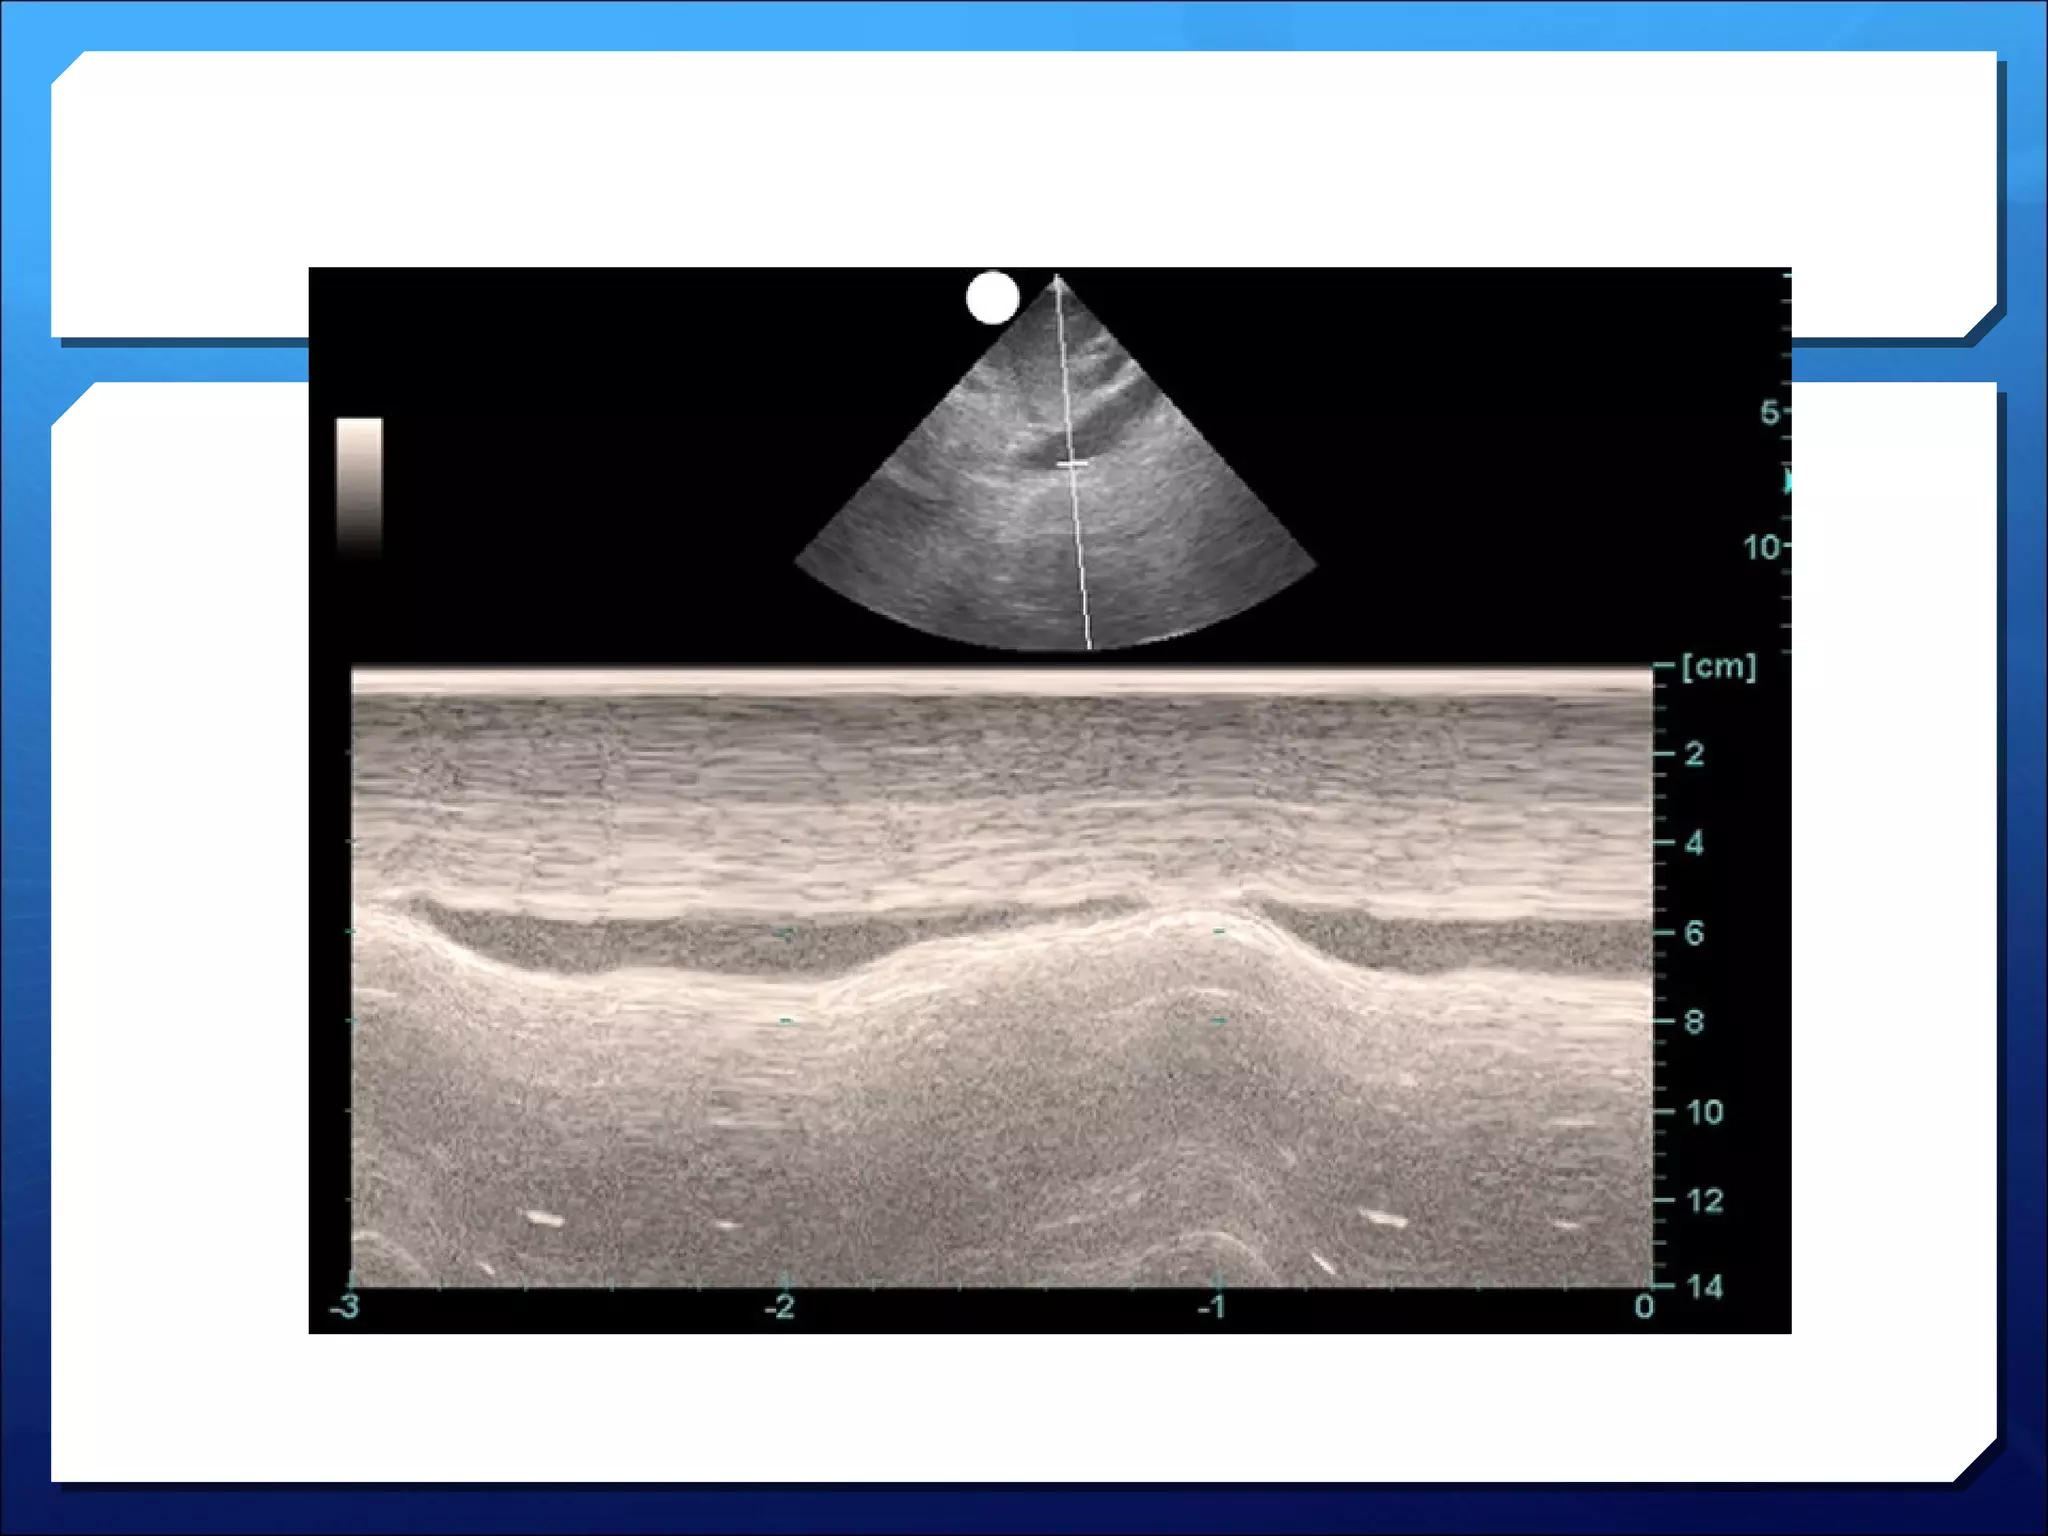Click the '6' cm M-mode depth label
Viewport: 2048px width, 1536px height.
pos(1694,933)
